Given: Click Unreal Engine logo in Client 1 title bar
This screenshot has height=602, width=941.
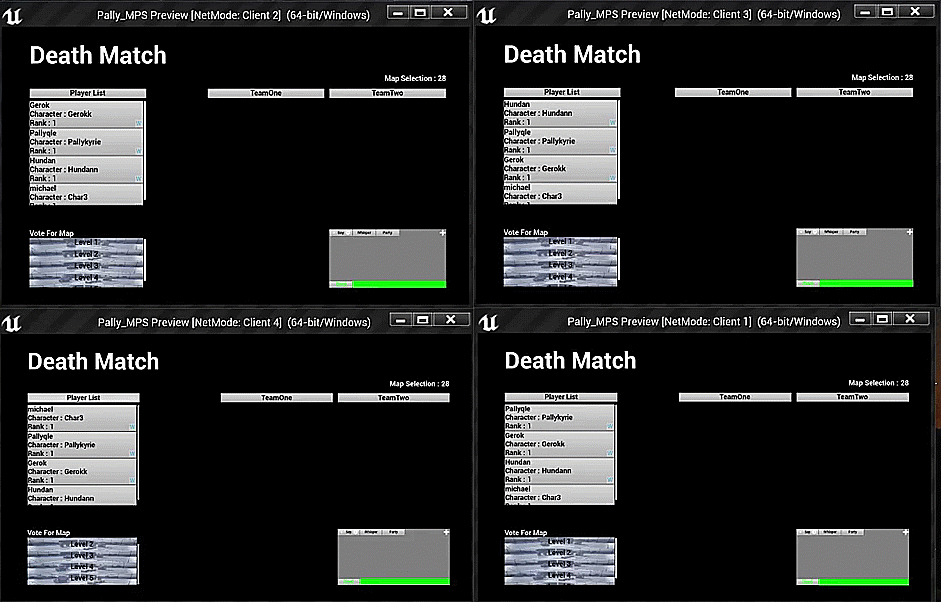Looking at the screenshot, I should point(489,322).
